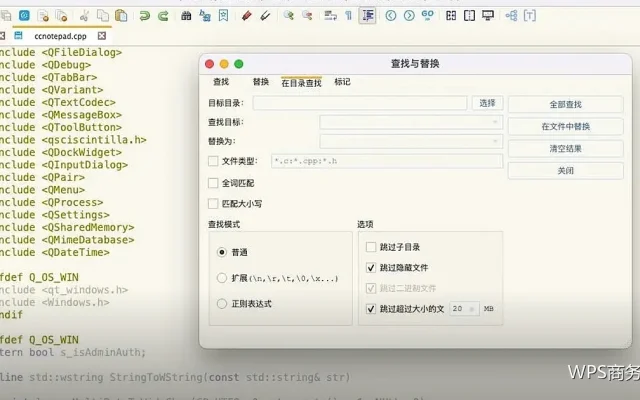
Task: Click the StringToWString function line
Action: (x=175, y=377)
